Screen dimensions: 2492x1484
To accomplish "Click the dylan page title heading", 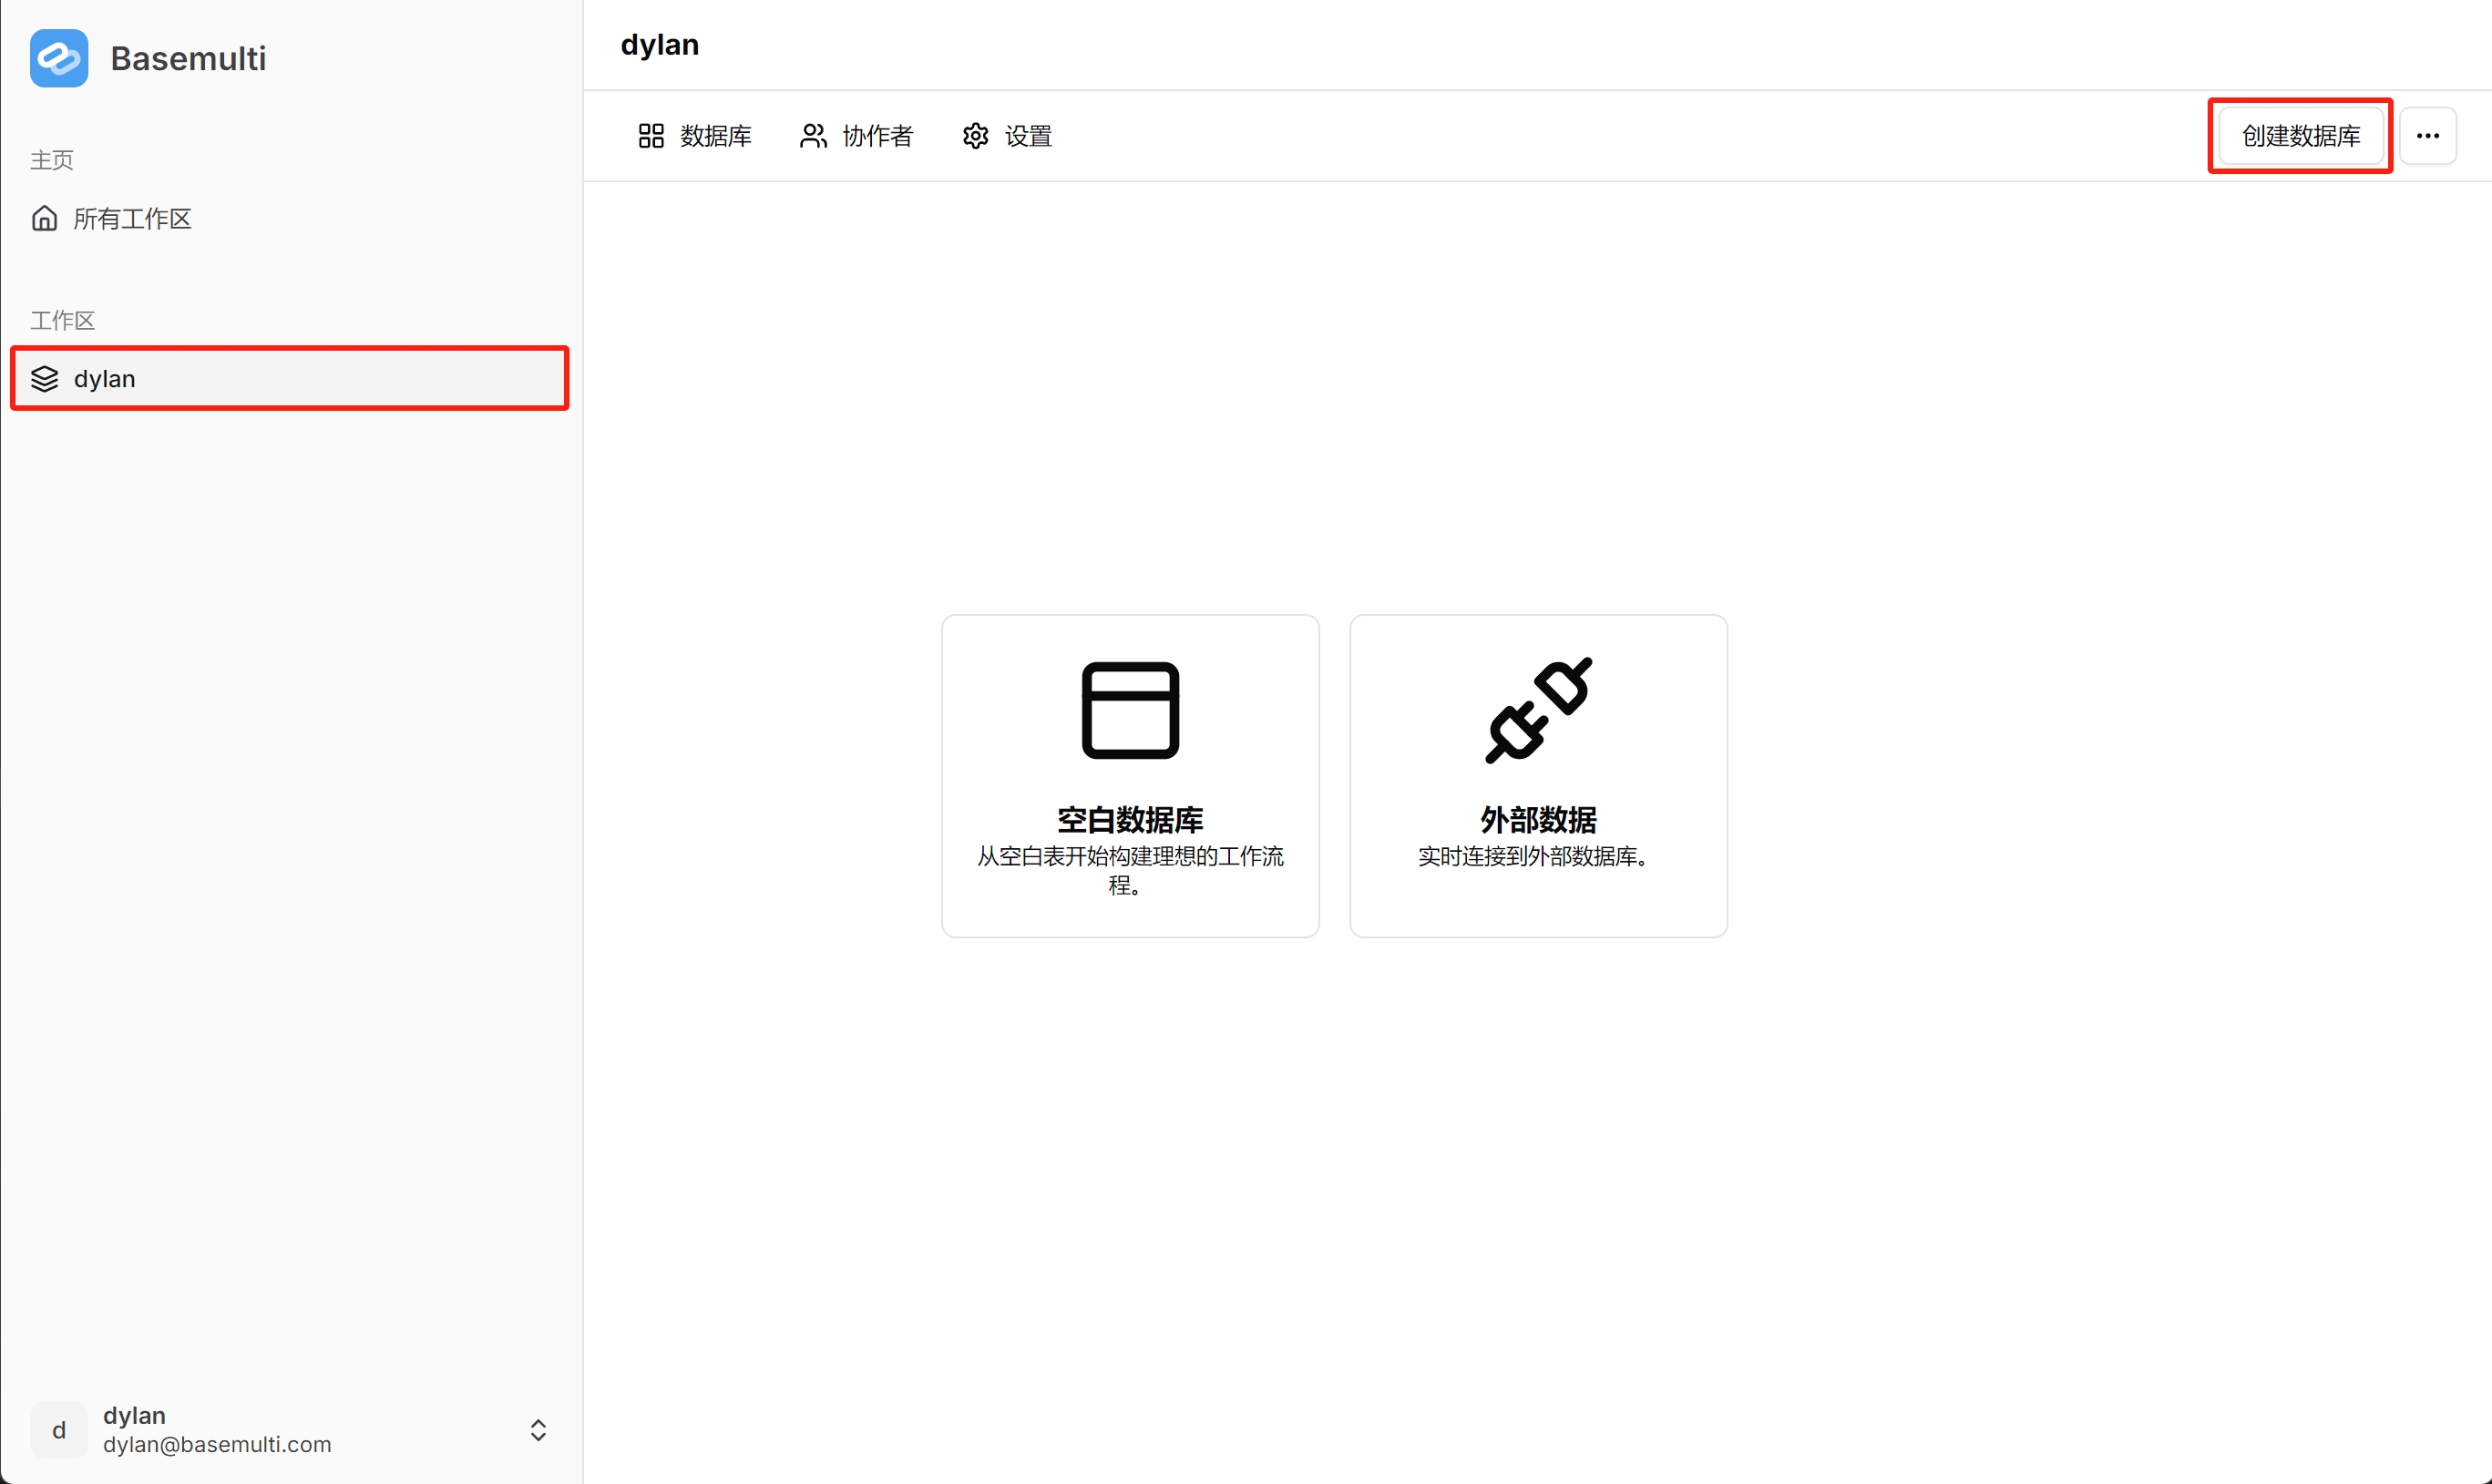I will 660,45.
